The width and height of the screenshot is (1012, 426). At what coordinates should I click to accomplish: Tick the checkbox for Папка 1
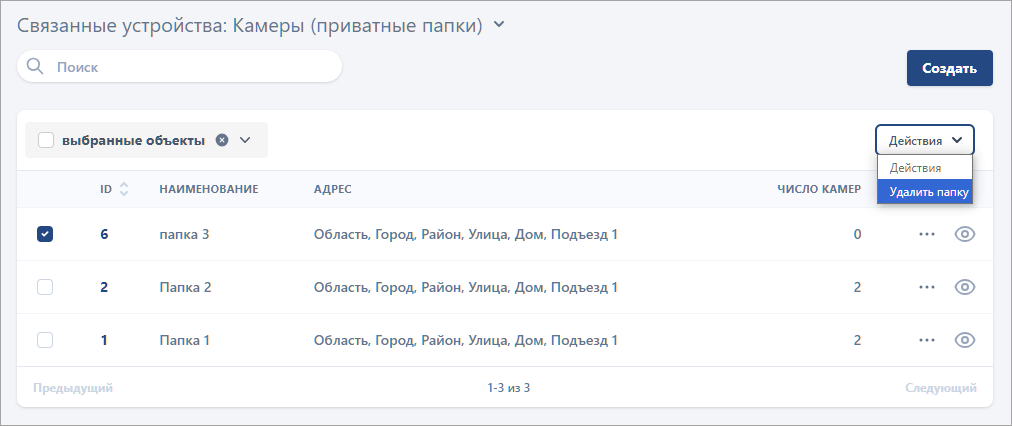pos(45,340)
